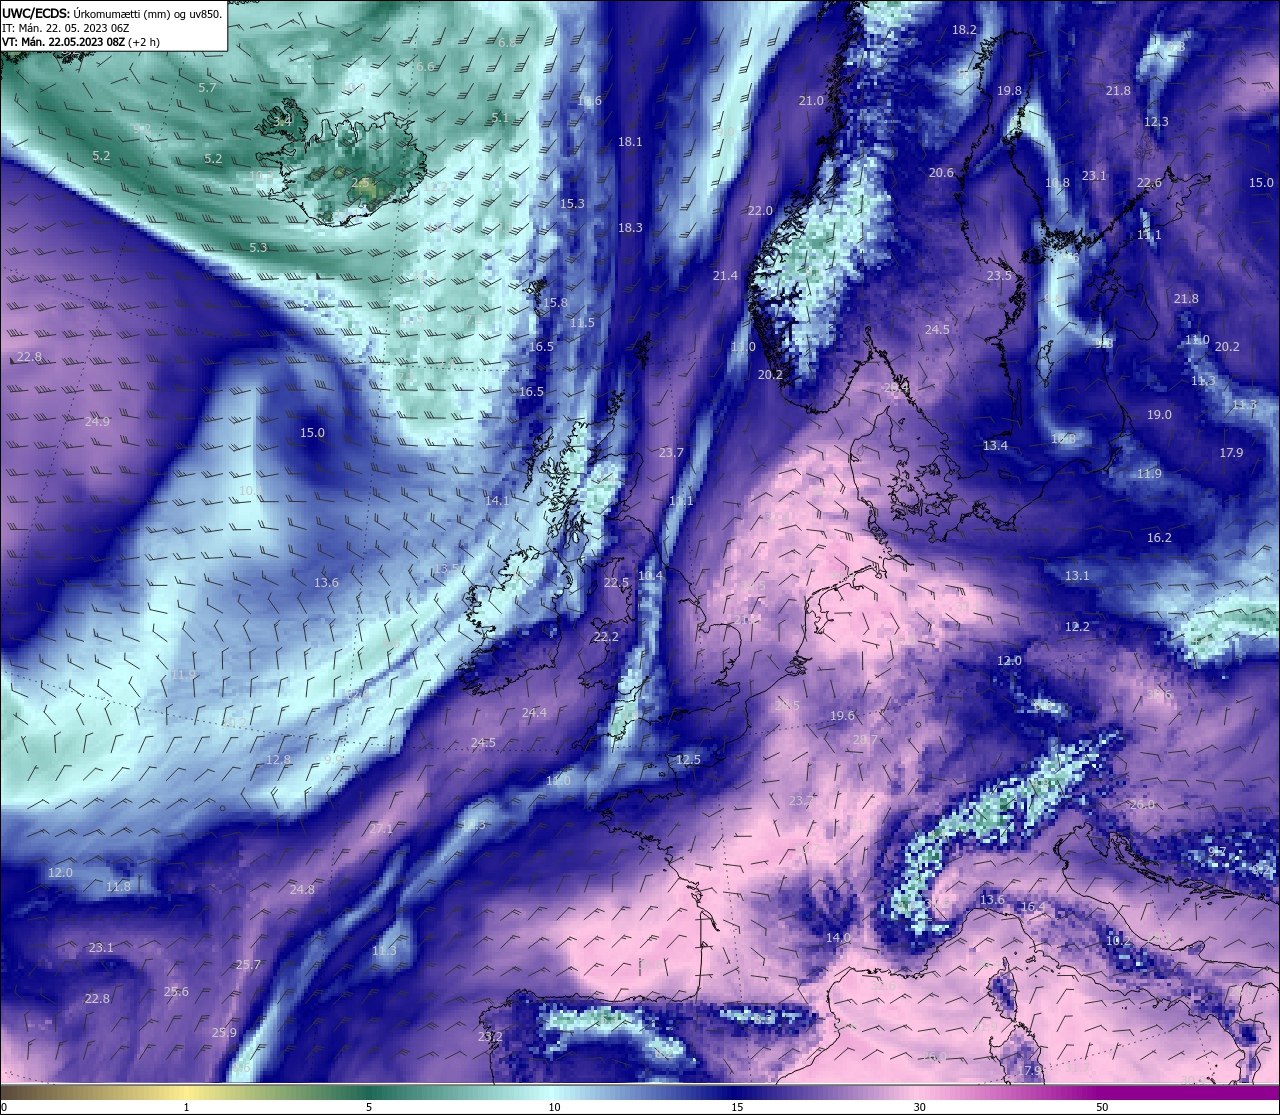The width and height of the screenshot is (1280, 1115).
Task: Click the map value "5.3"
Action: [258, 248]
